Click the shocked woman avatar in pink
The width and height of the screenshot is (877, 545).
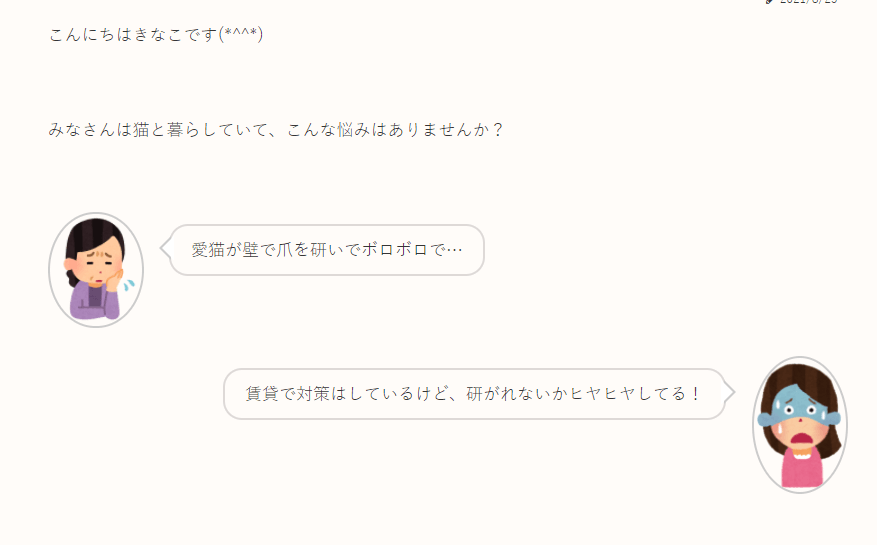(x=799, y=424)
